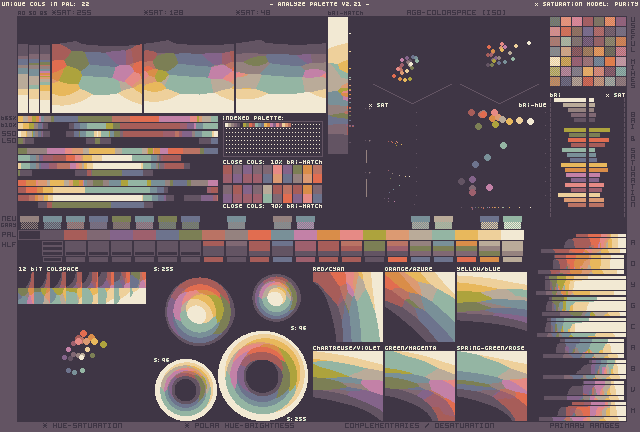640x432 pixels.
Task: Open the hue-brightness chart under %SAT:48
Action: pyautogui.click(x=281, y=77)
